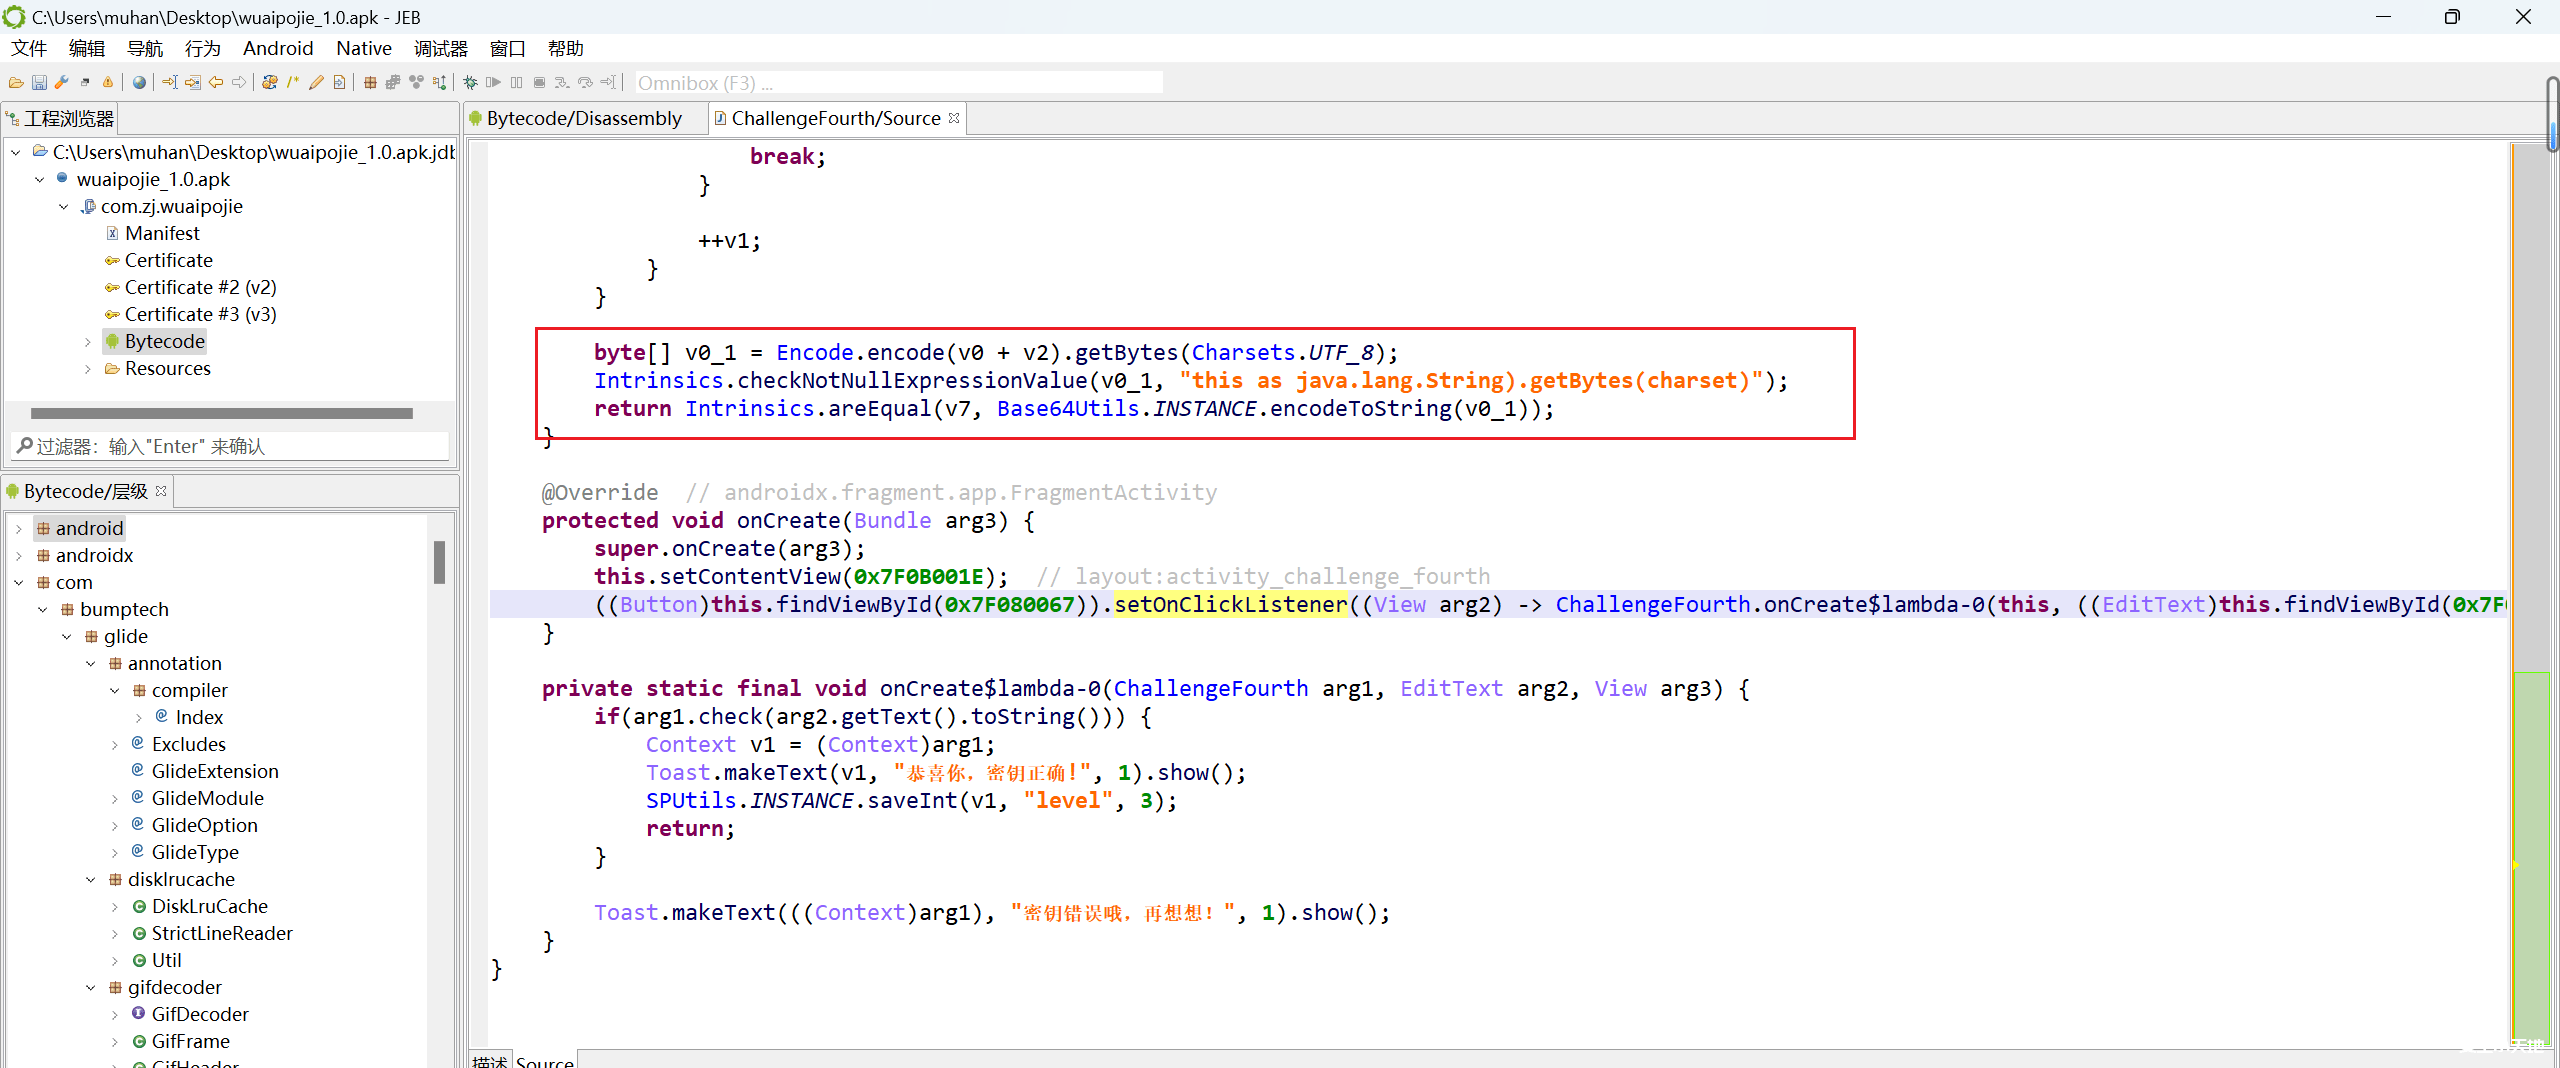Expand the Resources folder node

88,369
